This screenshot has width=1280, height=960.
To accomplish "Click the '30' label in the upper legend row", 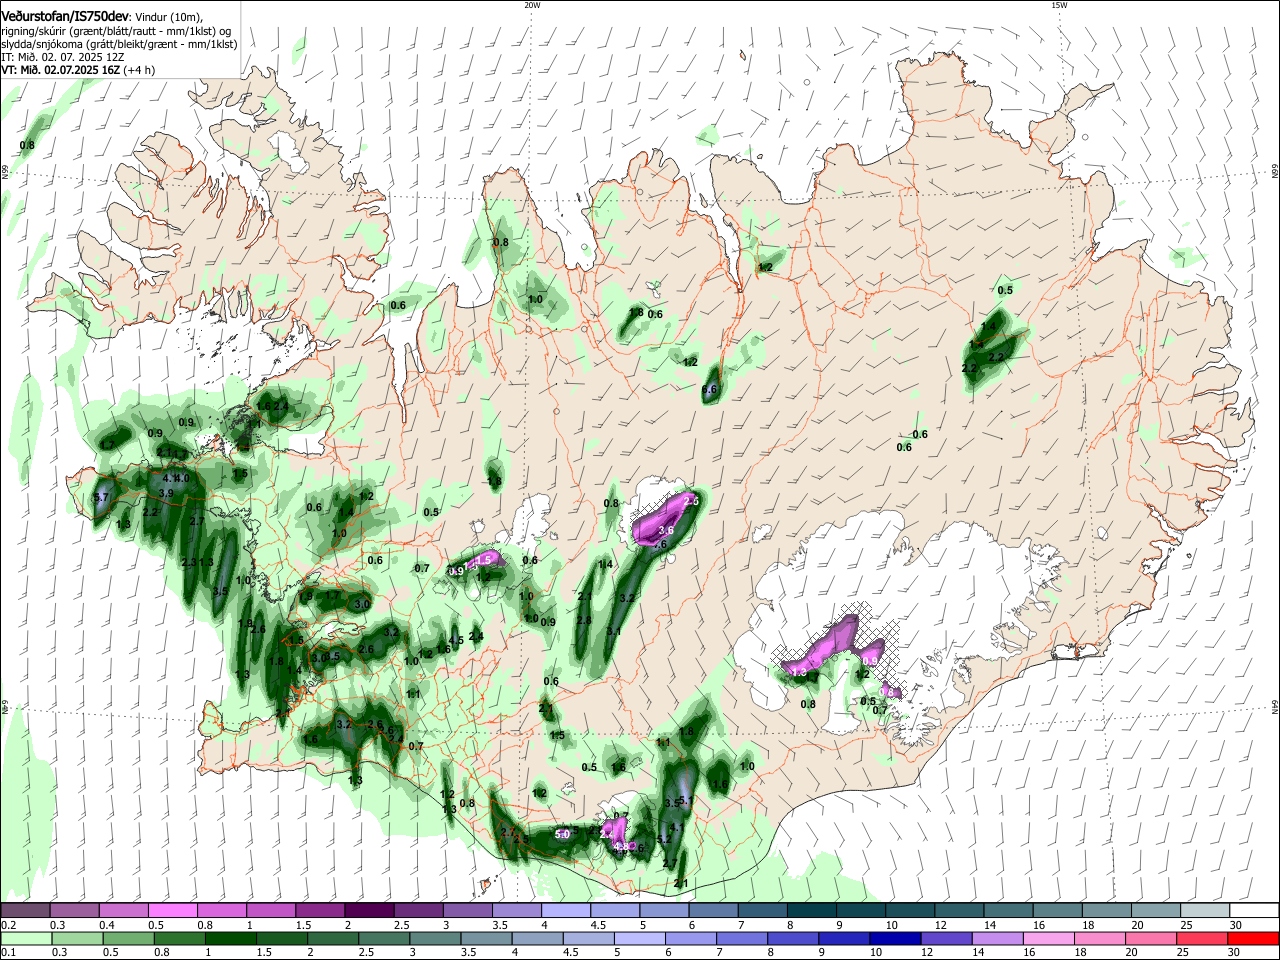I will pos(1236,925).
